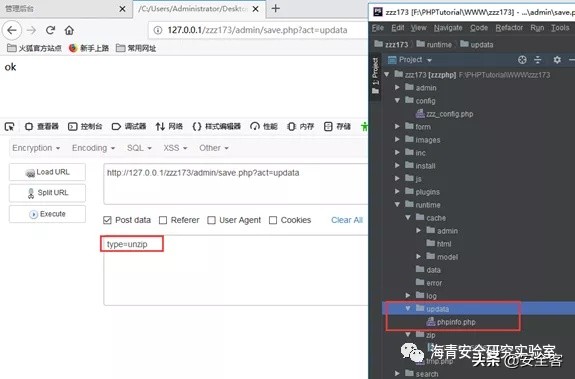Open the 性能 performance panel

[264, 127]
